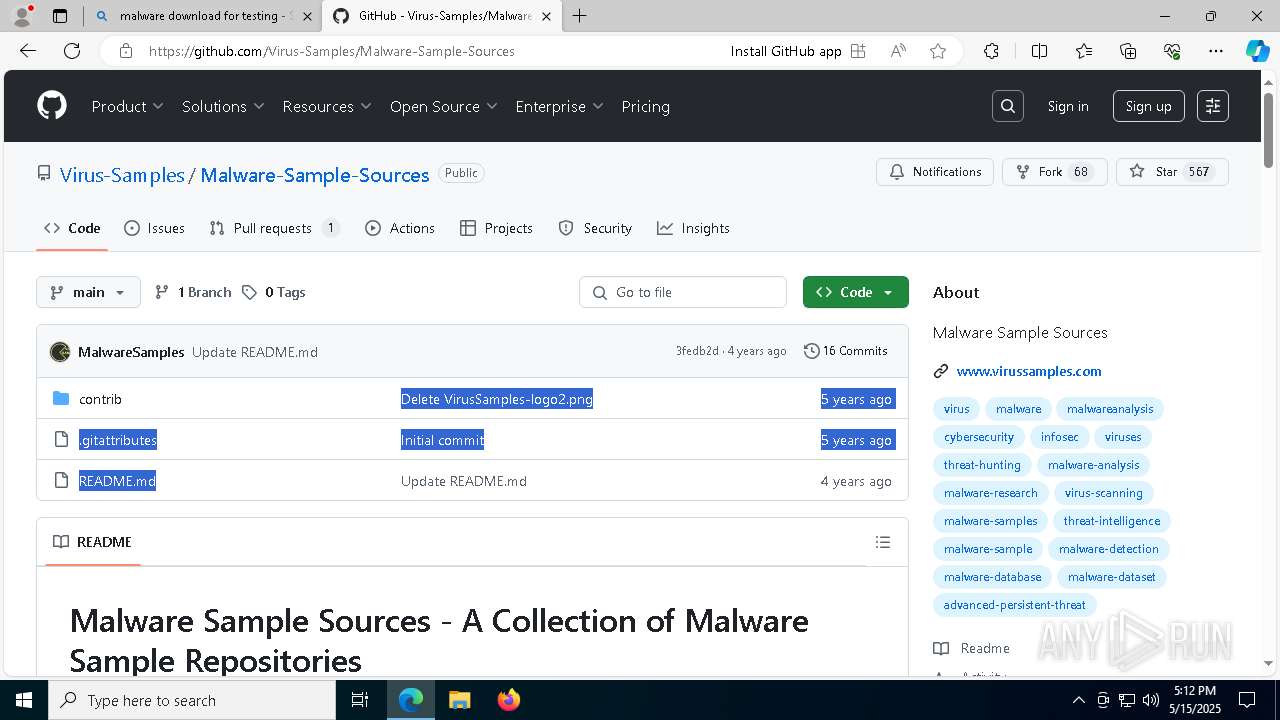This screenshot has width=1280, height=720.
Task: Open the notification center icon
Action: coord(1247,700)
